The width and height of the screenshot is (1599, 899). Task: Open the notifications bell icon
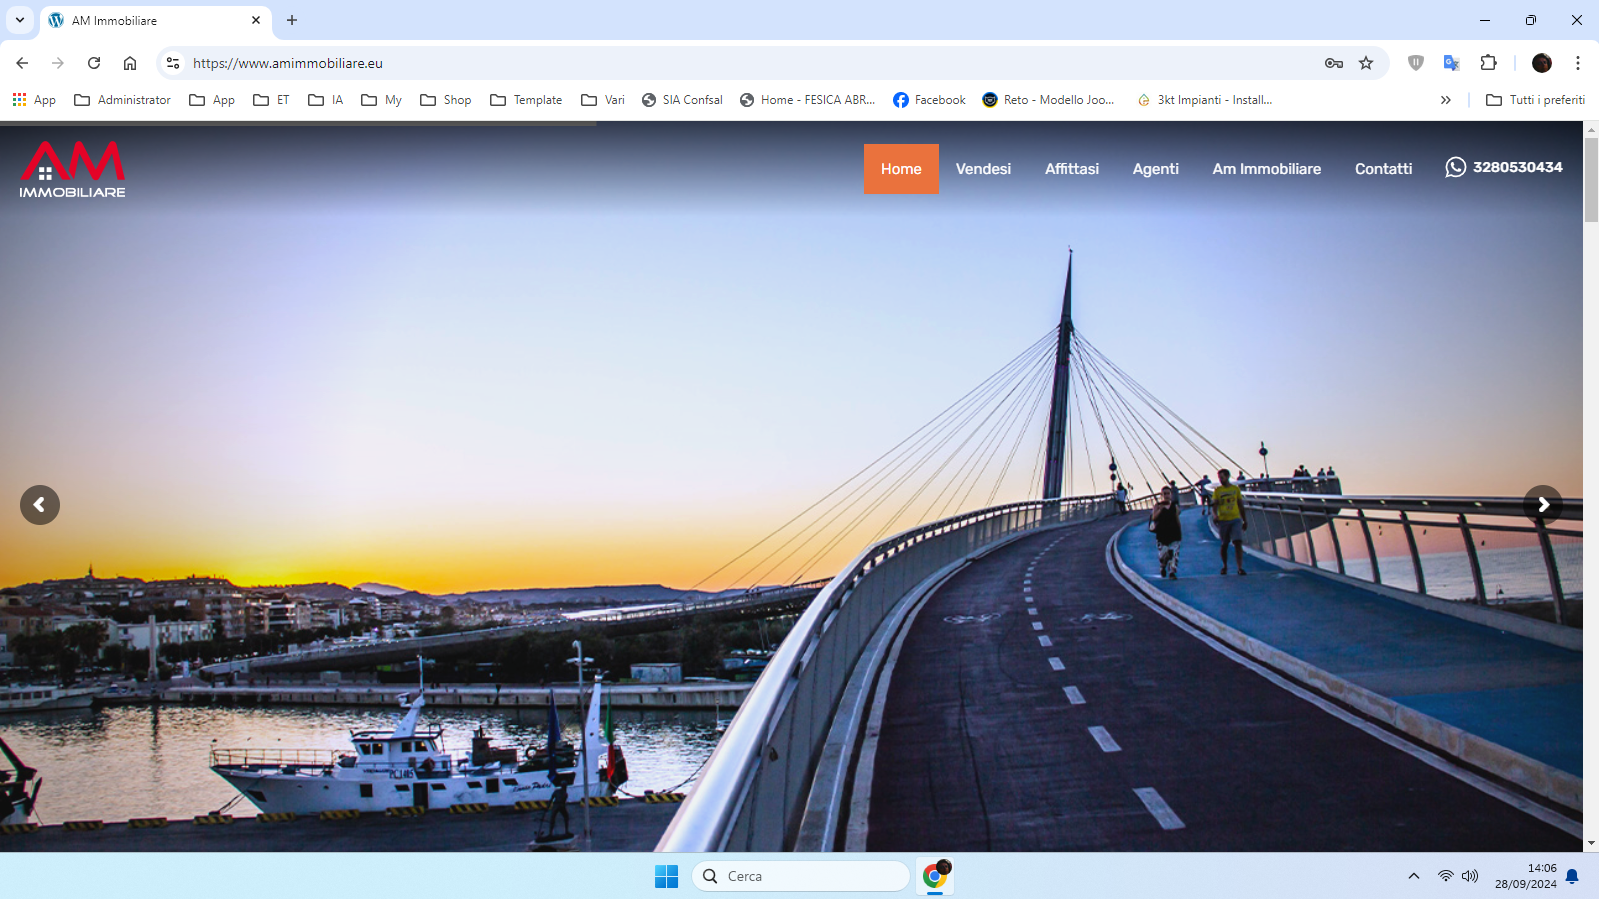coord(1572,876)
